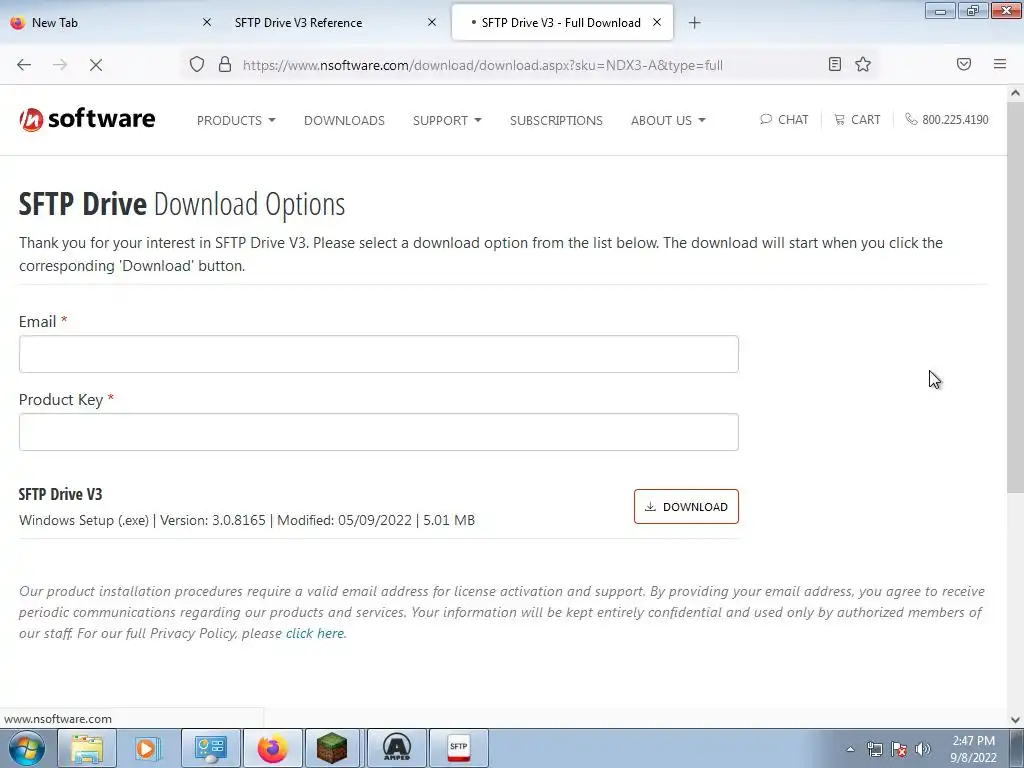Expand the ABOUT US dropdown menu
1024x768 pixels.
pyautogui.click(x=668, y=120)
